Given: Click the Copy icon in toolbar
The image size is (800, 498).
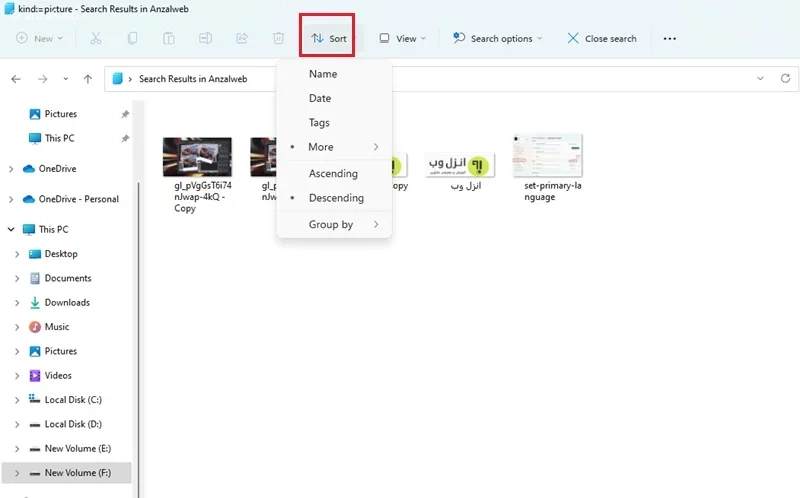Looking at the screenshot, I should [132, 38].
